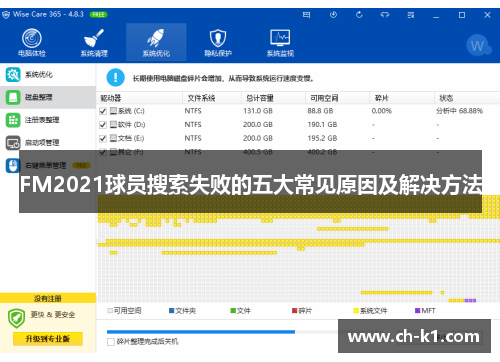Click the green shield 更快 & 更安全 icon
This screenshot has width=500, height=362.
click(x=16, y=318)
